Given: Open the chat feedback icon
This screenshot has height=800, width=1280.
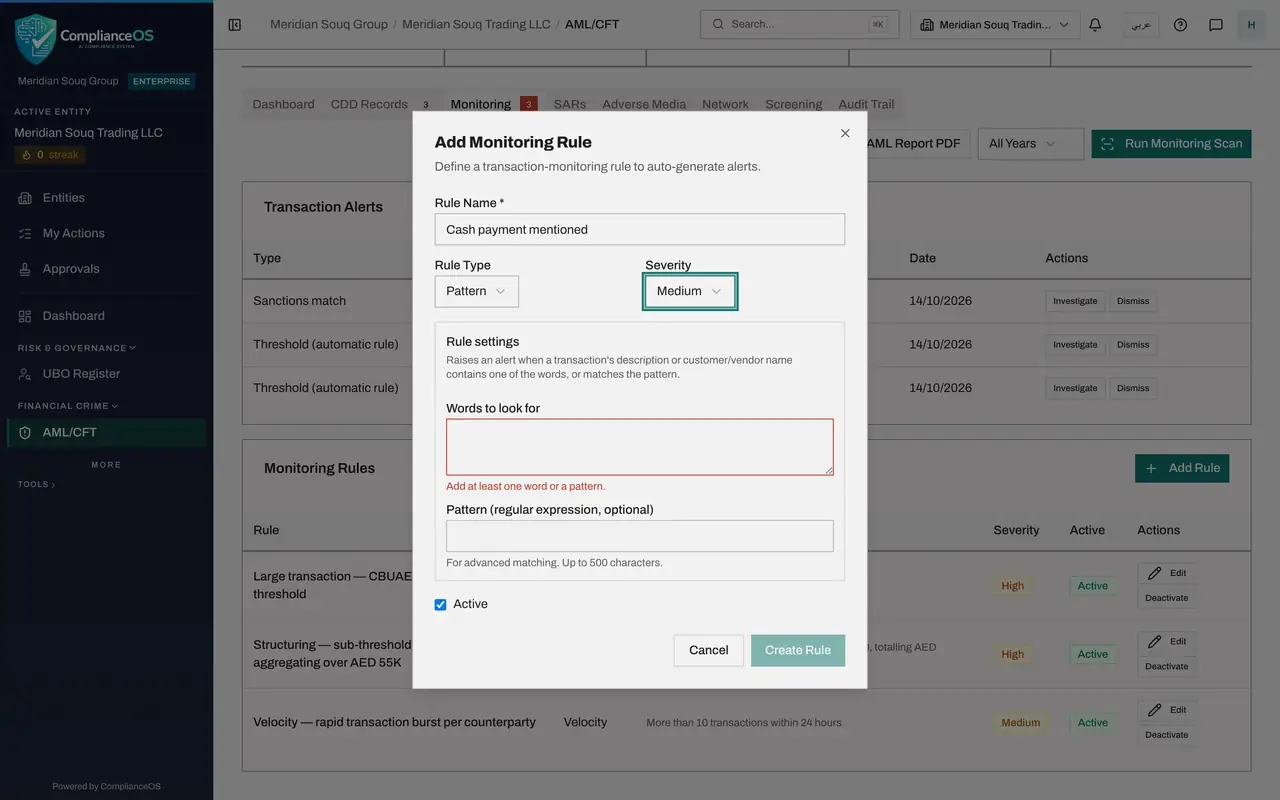Looking at the screenshot, I should click(x=1216, y=25).
